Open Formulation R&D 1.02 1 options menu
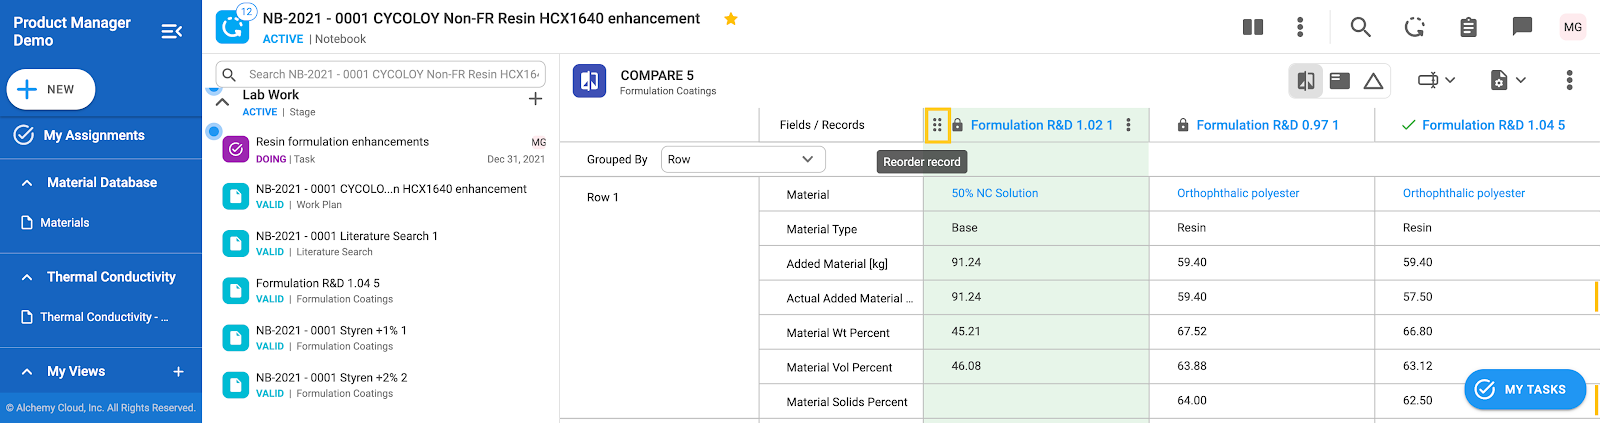This screenshot has width=1600, height=423. pyautogui.click(x=1128, y=125)
